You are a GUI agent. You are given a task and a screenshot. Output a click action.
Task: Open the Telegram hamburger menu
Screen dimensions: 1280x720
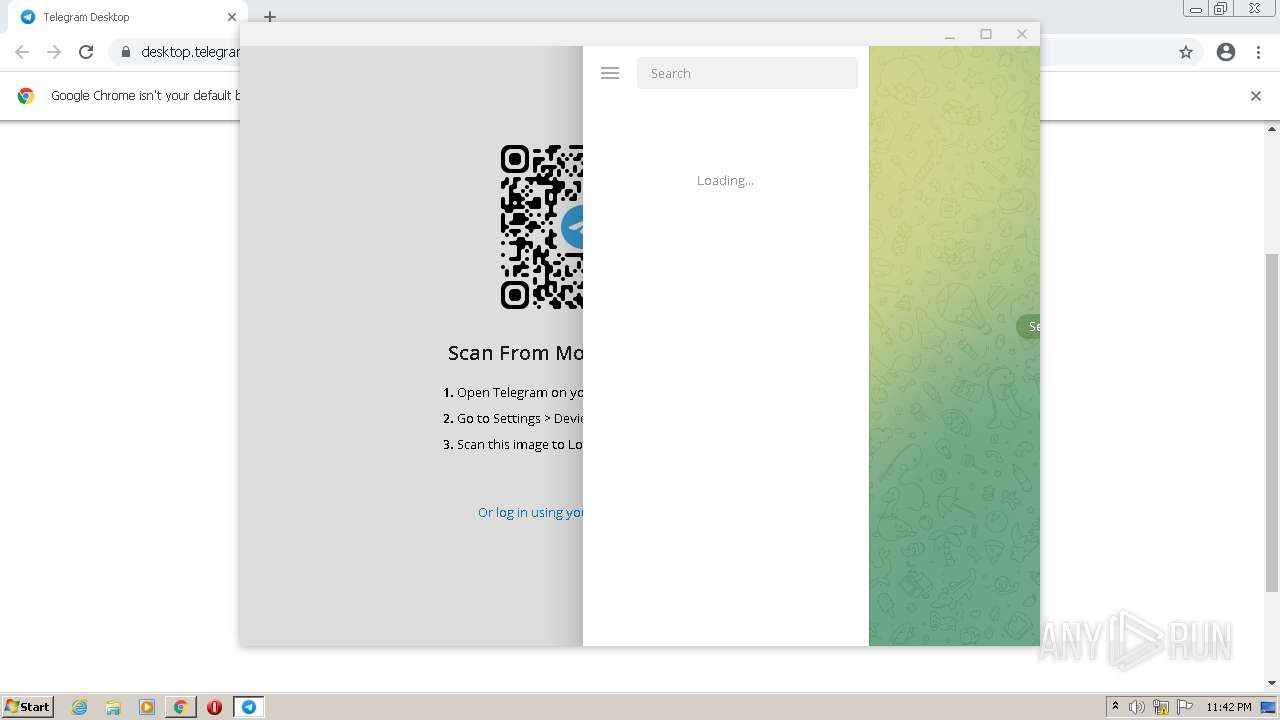(x=610, y=73)
